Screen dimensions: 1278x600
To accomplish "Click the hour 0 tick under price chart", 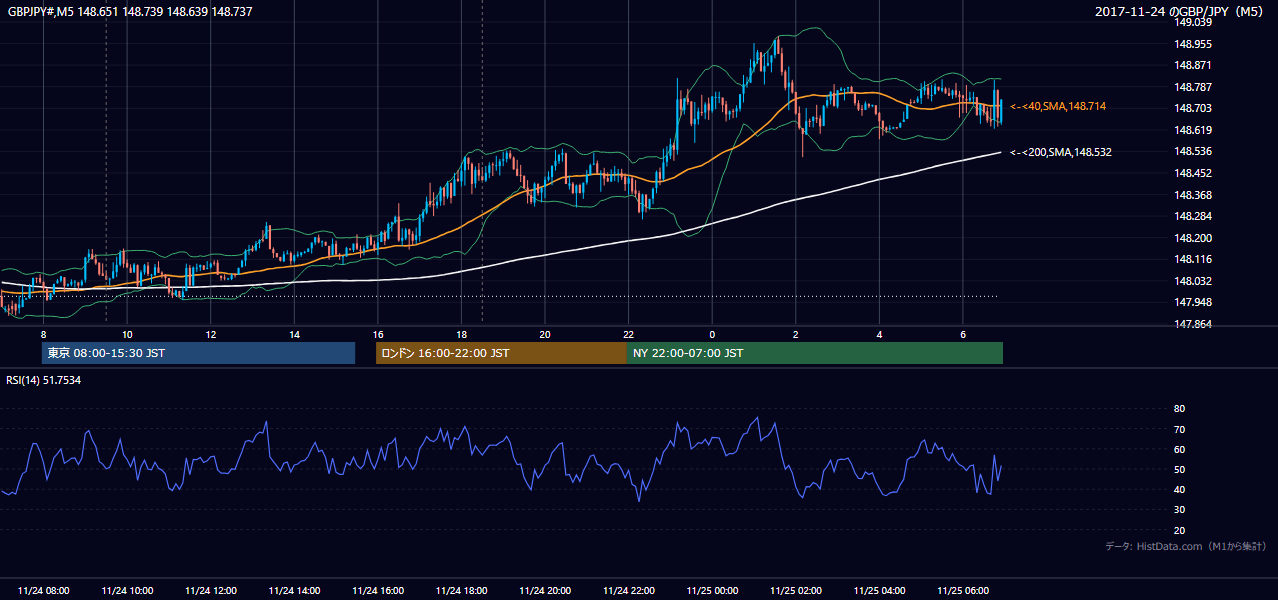I will pos(712,334).
